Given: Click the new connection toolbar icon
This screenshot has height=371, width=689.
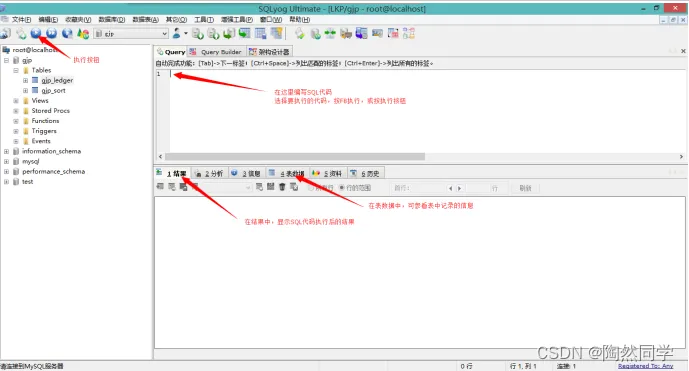Looking at the screenshot, I should tap(5, 33).
